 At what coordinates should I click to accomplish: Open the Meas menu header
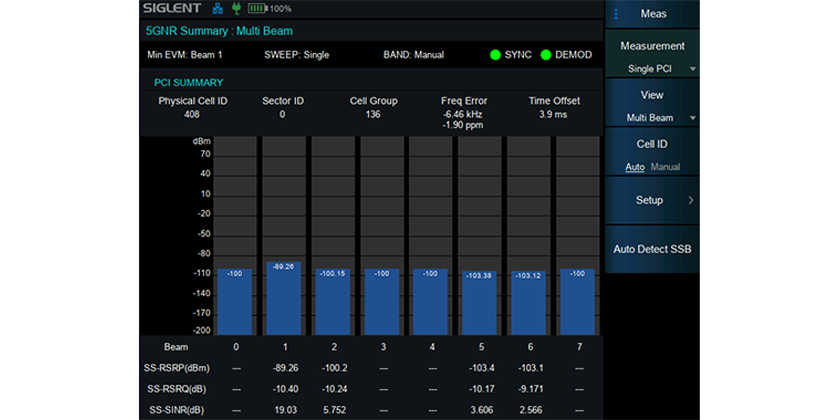click(x=654, y=14)
